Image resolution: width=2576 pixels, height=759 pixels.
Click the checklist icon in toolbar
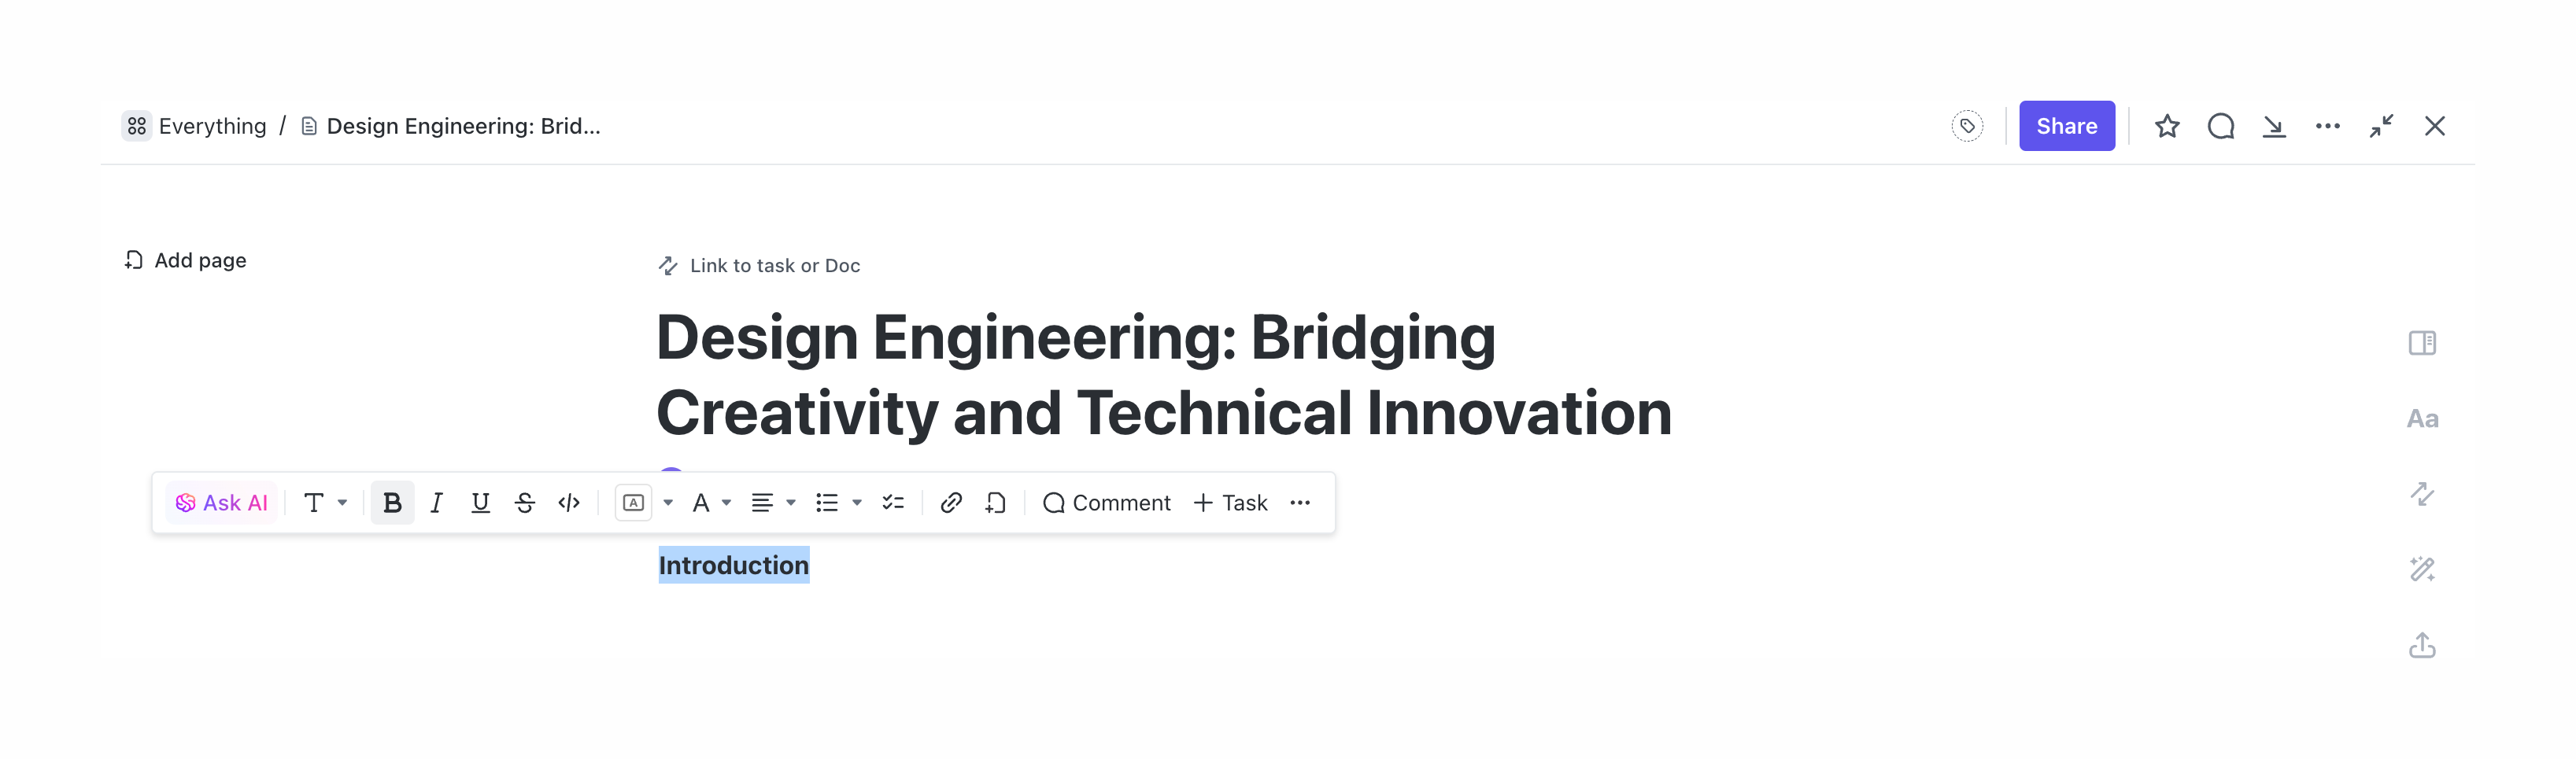click(893, 503)
